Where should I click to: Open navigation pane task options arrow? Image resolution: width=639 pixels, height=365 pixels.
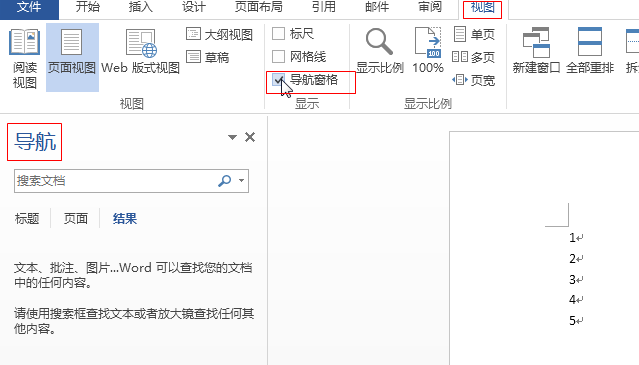(232, 137)
